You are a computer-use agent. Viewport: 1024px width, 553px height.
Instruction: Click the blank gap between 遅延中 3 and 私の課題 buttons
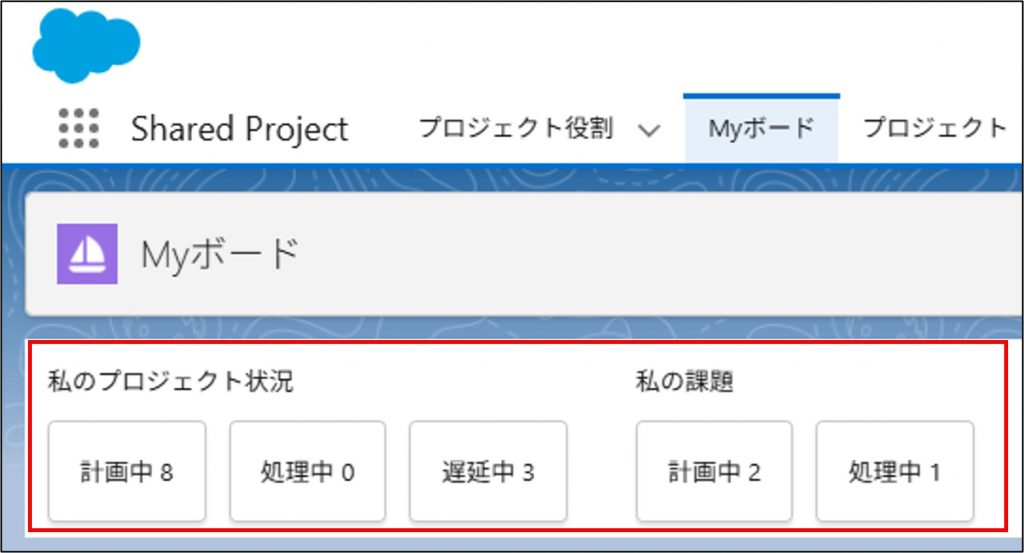601,472
